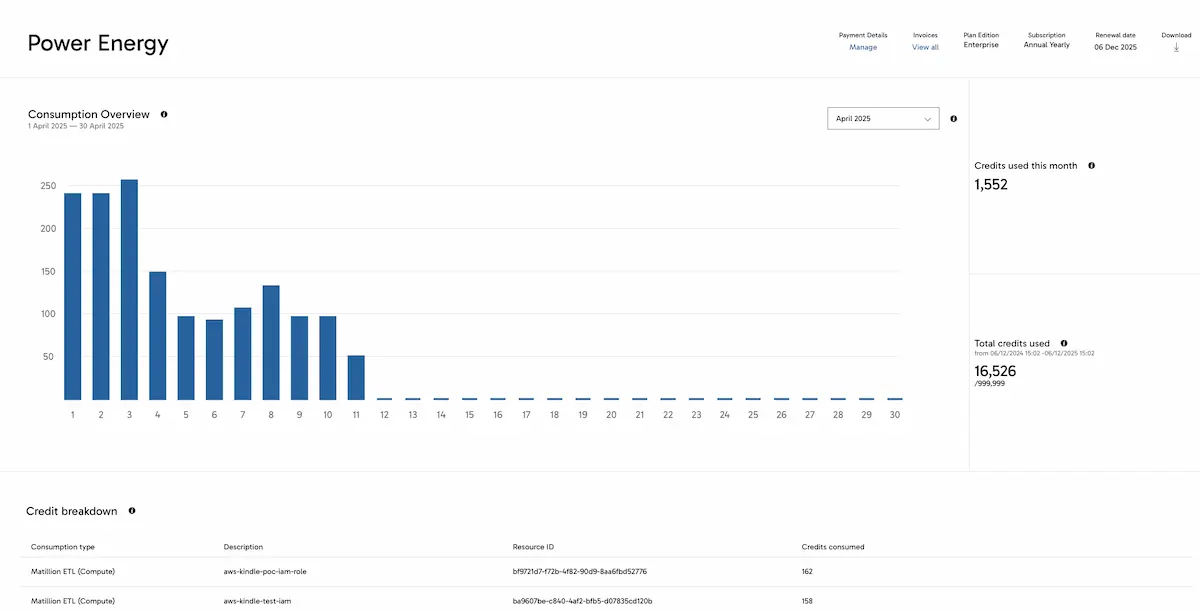Image resolution: width=1200 pixels, height=612 pixels.
Task: Click resource ID starting bf9721d7
Action: pos(579,572)
